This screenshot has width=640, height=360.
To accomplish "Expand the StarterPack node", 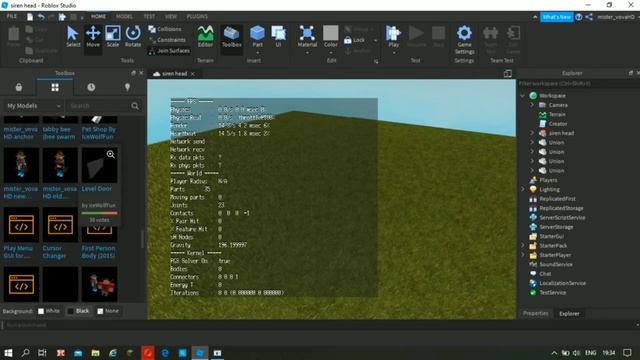I will [522, 246].
